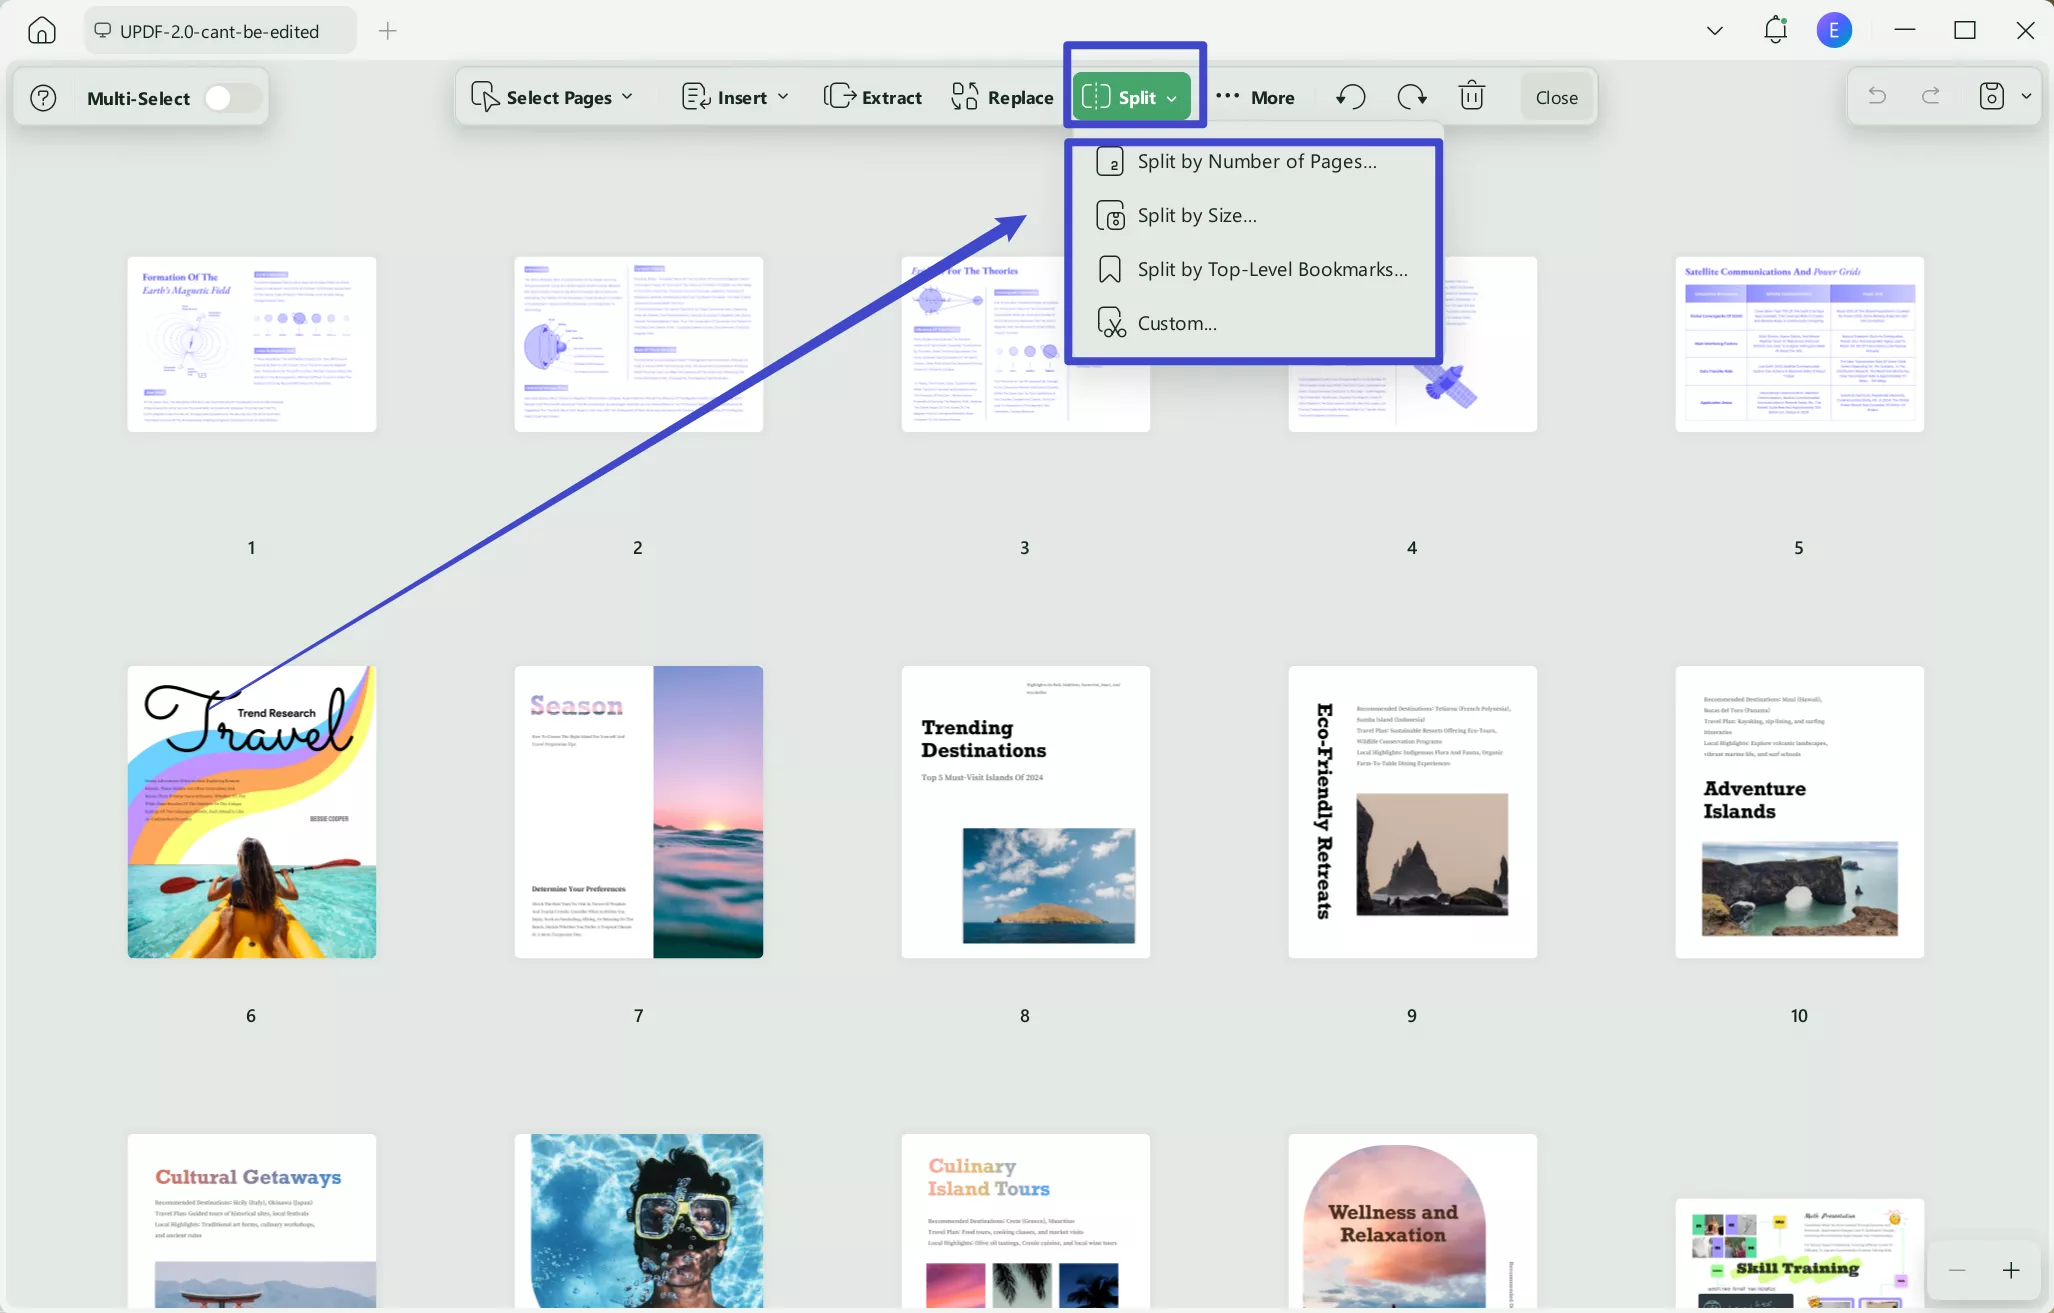Select the Travel Trend Research page thumbnail
Image resolution: width=2054 pixels, height=1313 pixels.
point(251,812)
